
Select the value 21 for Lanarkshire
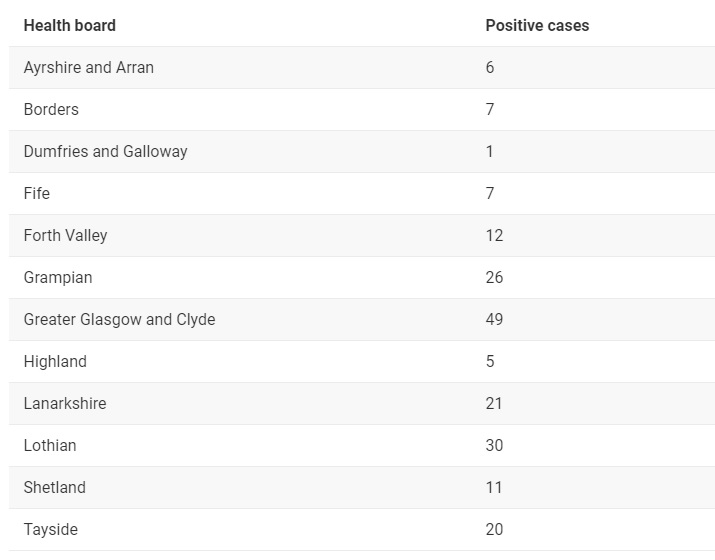494,404
